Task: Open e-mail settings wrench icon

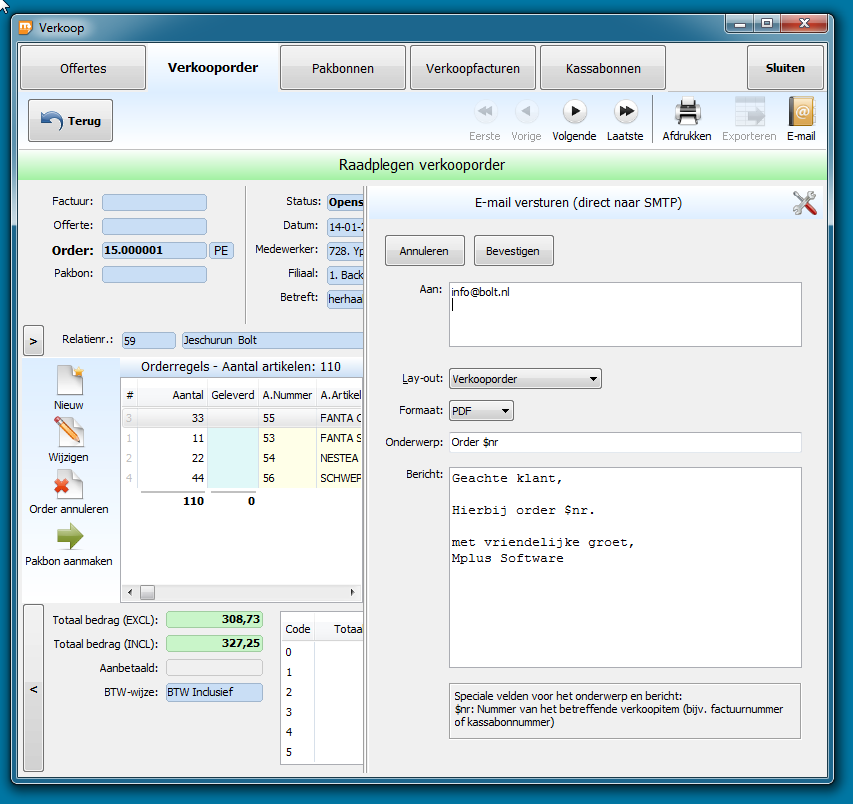Action: [805, 203]
